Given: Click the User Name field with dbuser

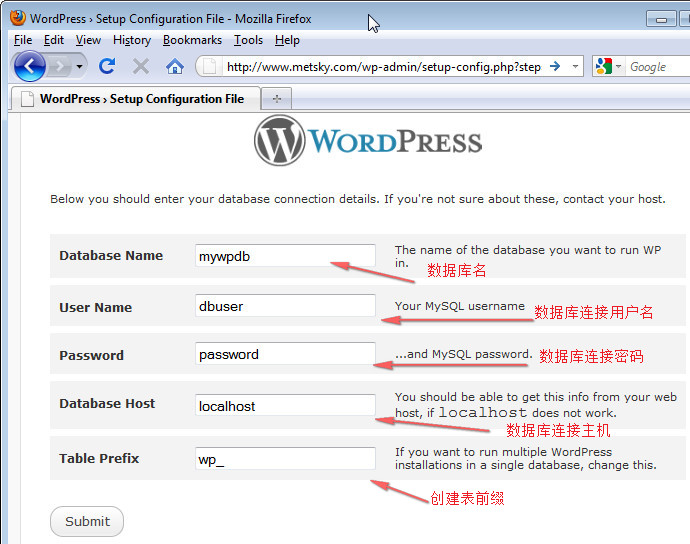Looking at the screenshot, I should (285, 306).
